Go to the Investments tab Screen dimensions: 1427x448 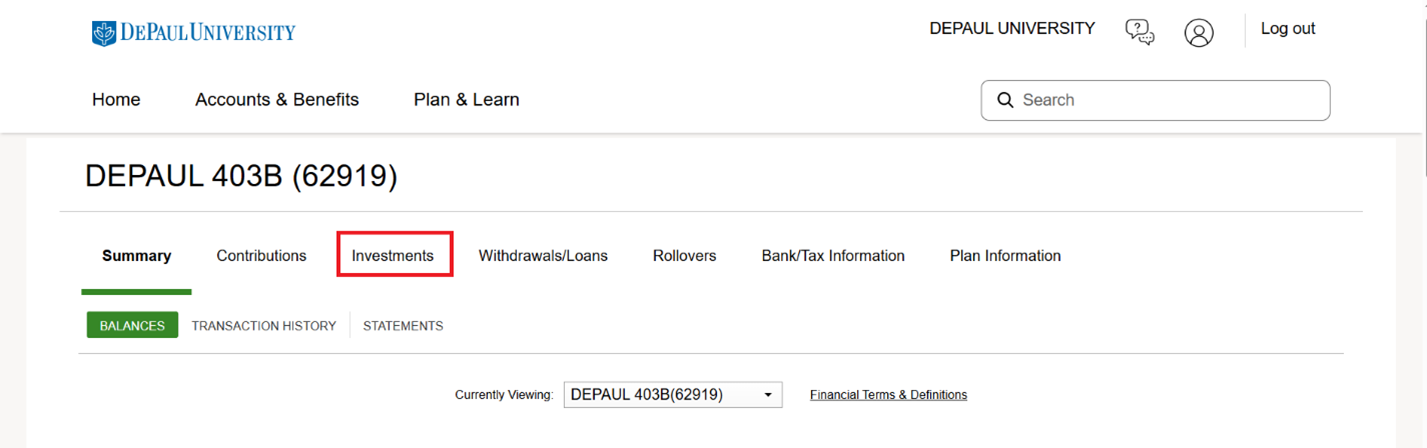[393, 256]
